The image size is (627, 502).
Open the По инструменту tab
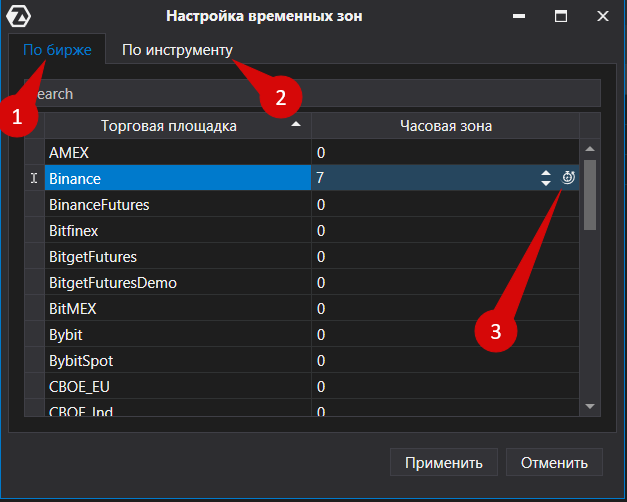tap(177, 50)
